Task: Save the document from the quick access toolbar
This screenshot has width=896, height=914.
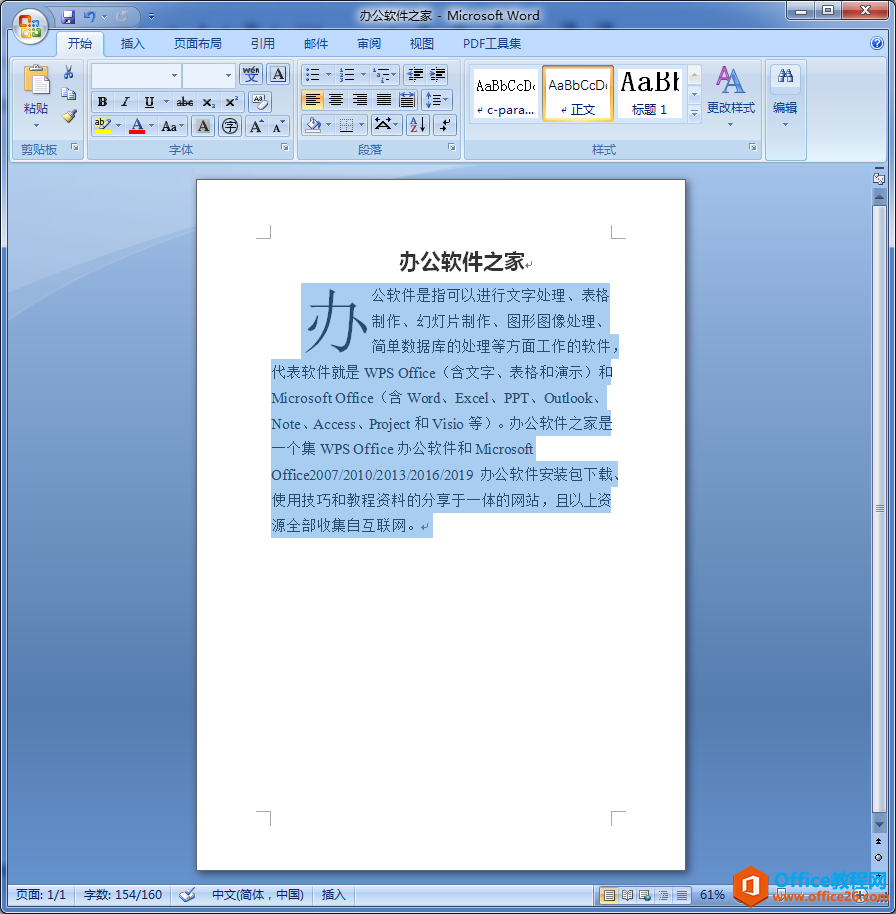Action: tap(68, 16)
